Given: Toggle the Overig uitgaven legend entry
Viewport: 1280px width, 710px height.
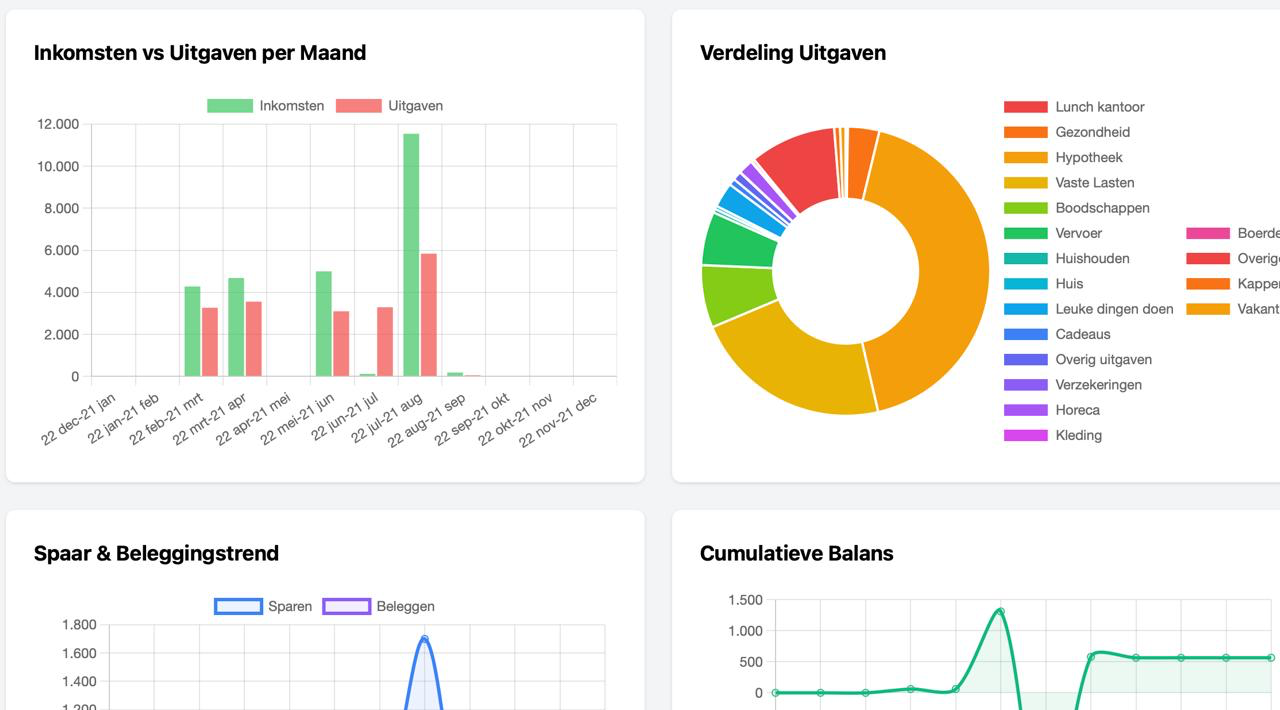Looking at the screenshot, I should pos(1078,359).
